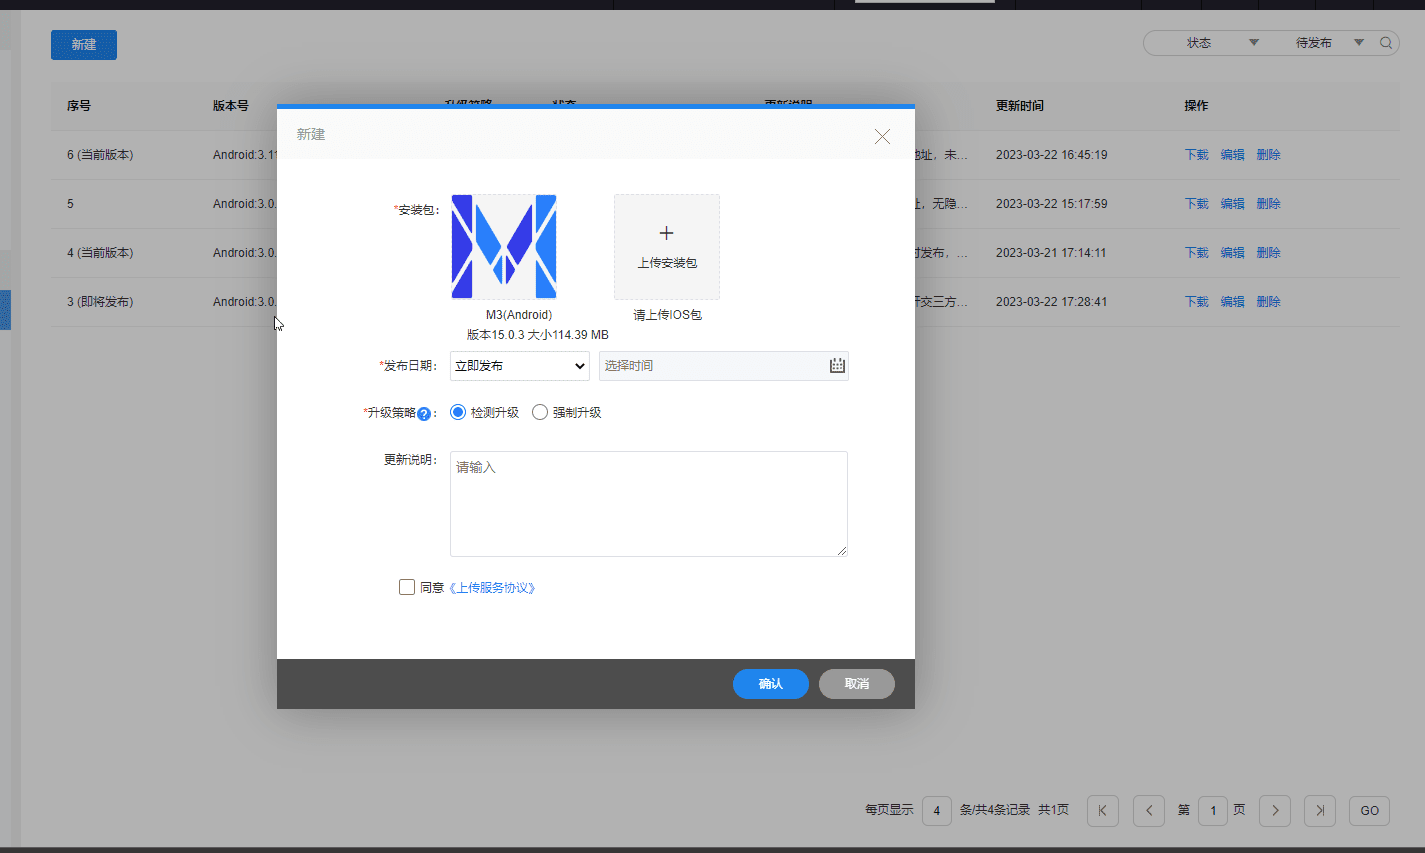Click the plus icon to upload iOS package
Image resolution: width=1425 pixels, height=853 pixels.
[667, 233]
